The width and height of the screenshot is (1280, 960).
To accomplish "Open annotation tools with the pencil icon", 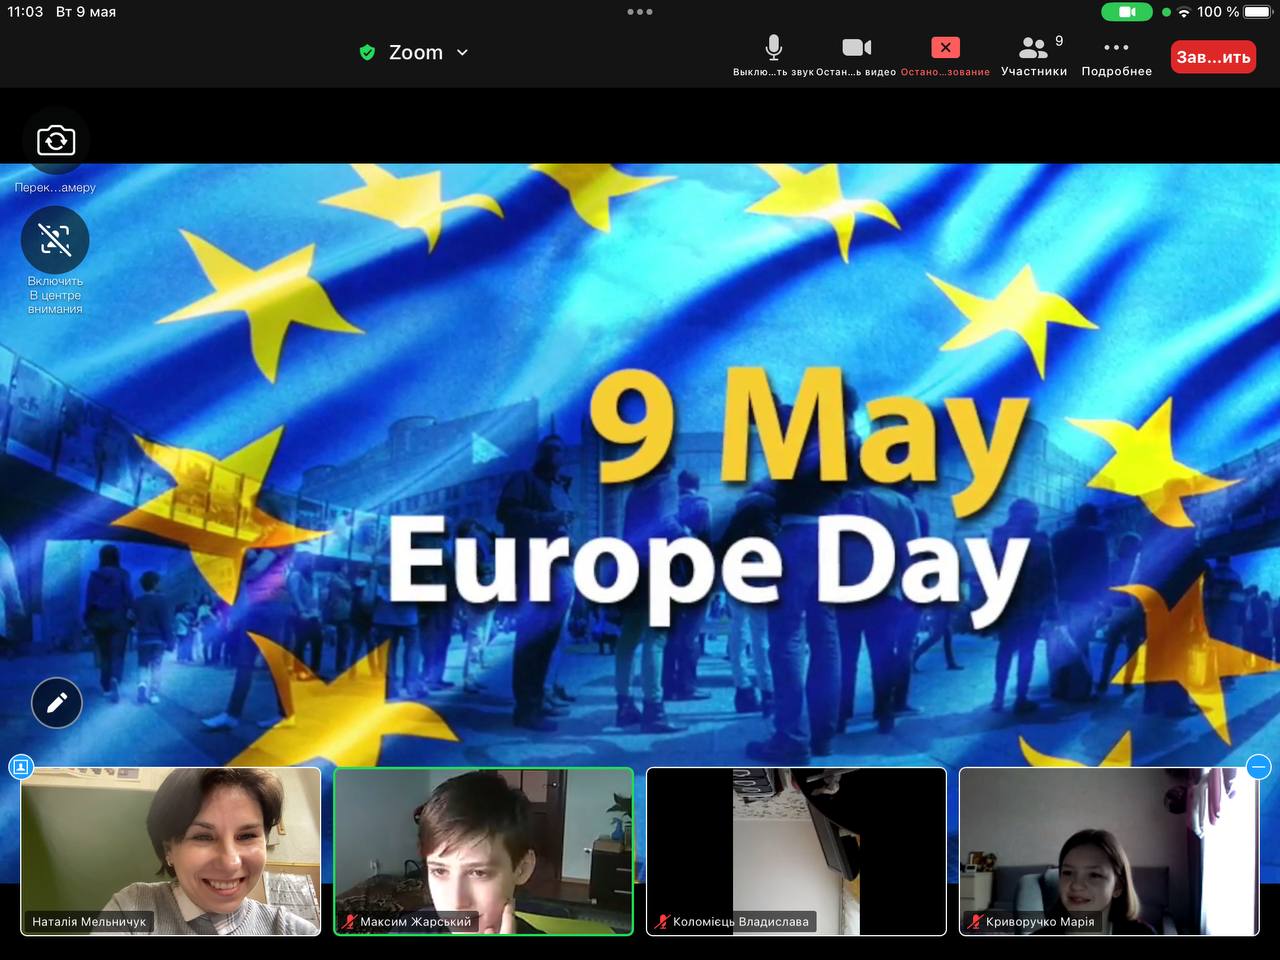I will tap(57, 703).
